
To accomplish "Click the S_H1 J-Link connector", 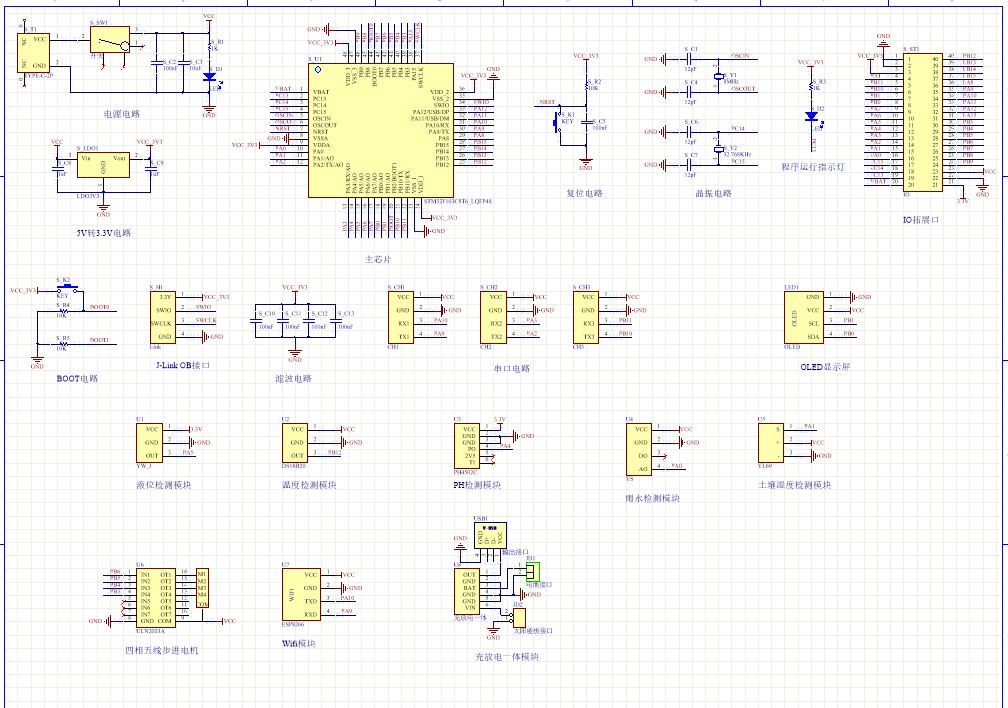I will (162, 317).
